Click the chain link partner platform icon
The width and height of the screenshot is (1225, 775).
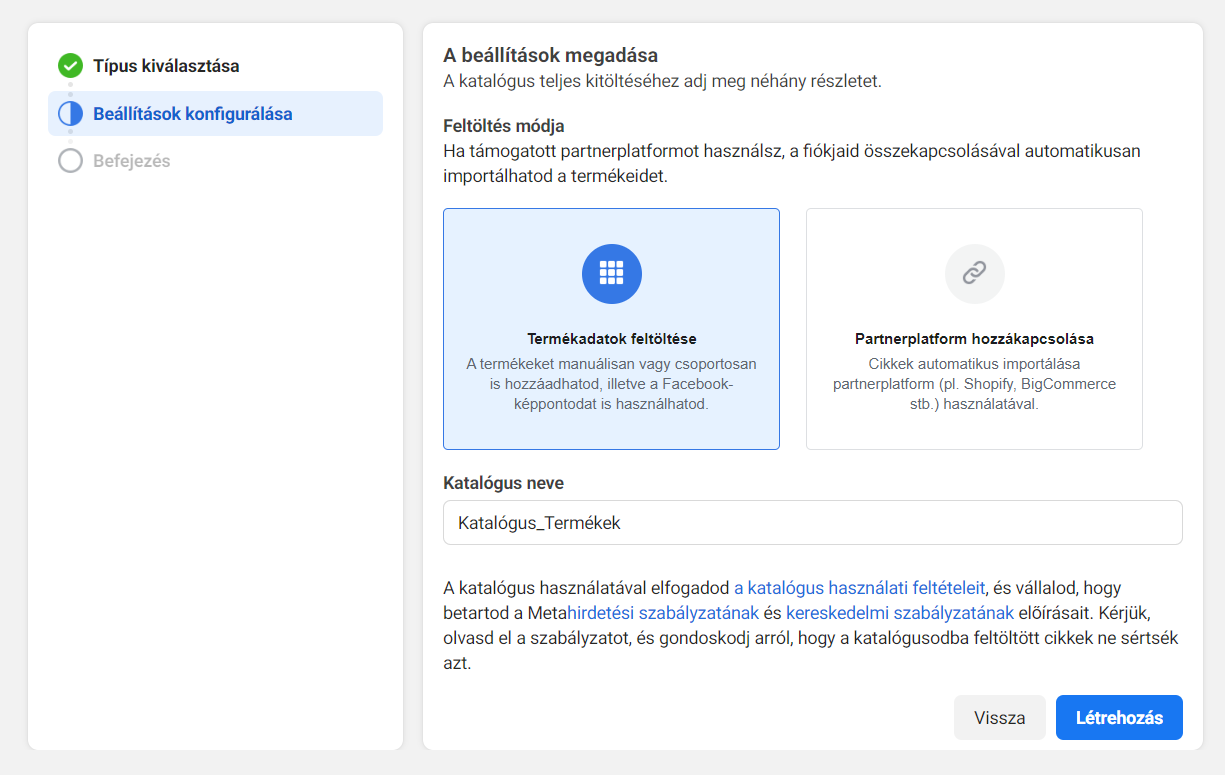coord(975,273)
